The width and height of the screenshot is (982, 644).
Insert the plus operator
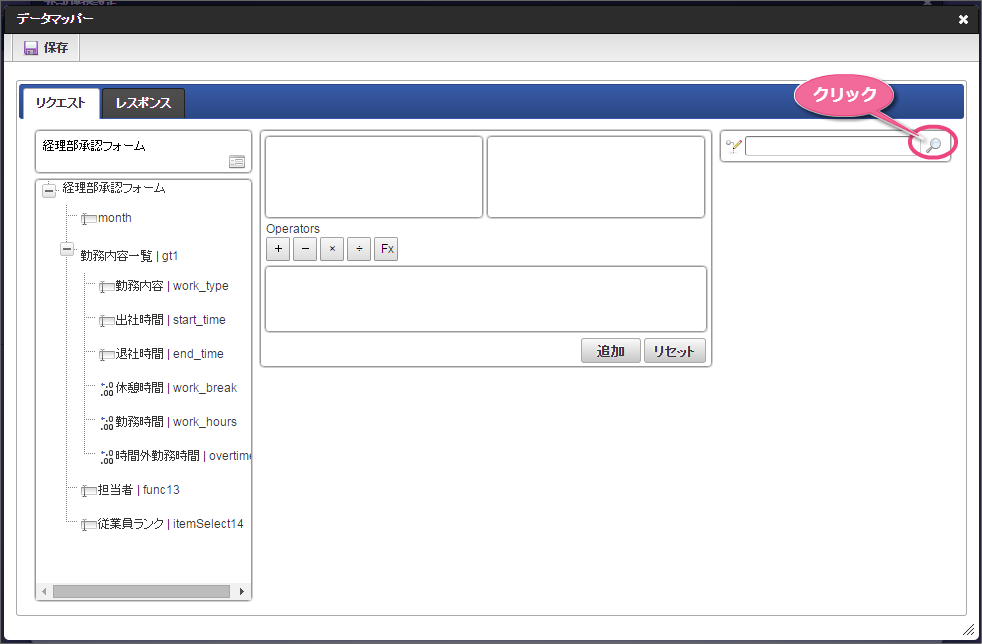coord(278,249)
